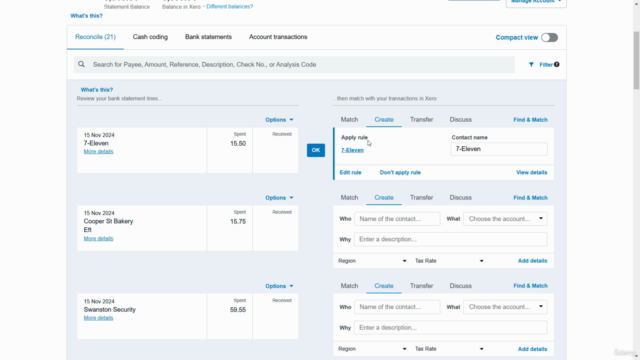Click Add details for Cooper St Bakery
The image size is (640, 360).
pos(532,261)
